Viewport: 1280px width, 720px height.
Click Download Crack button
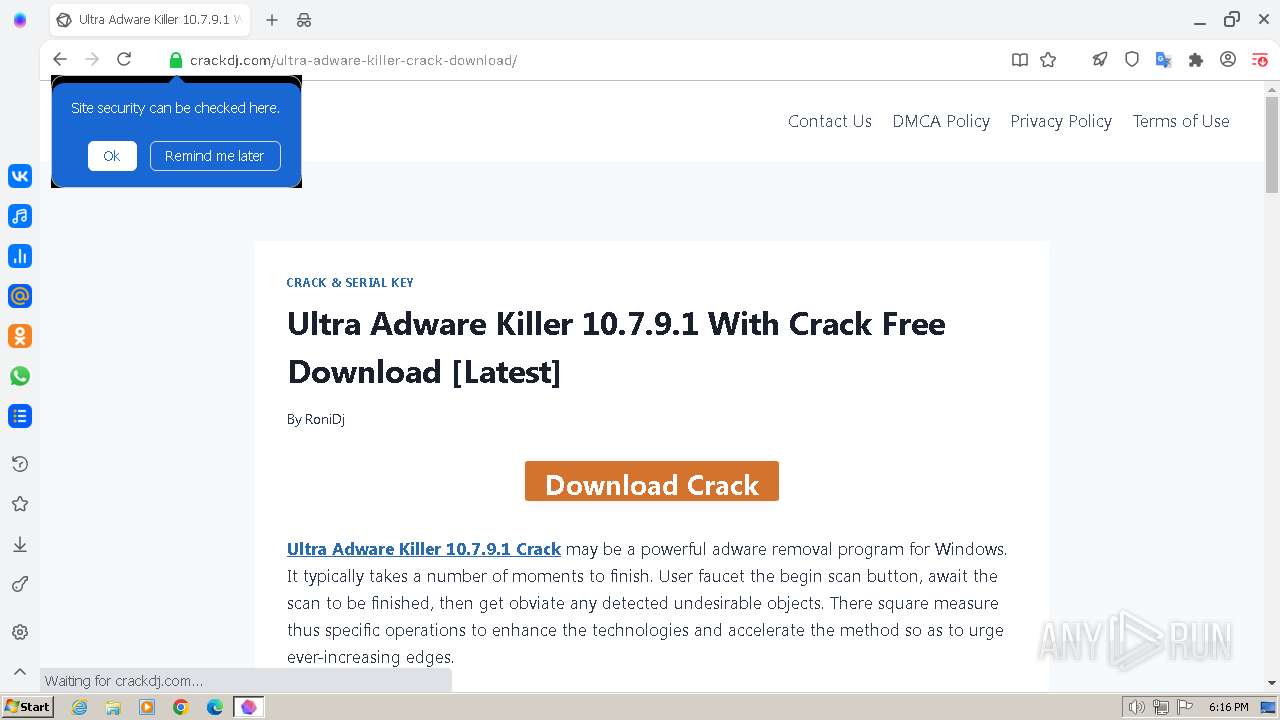[x=652, y=481]
